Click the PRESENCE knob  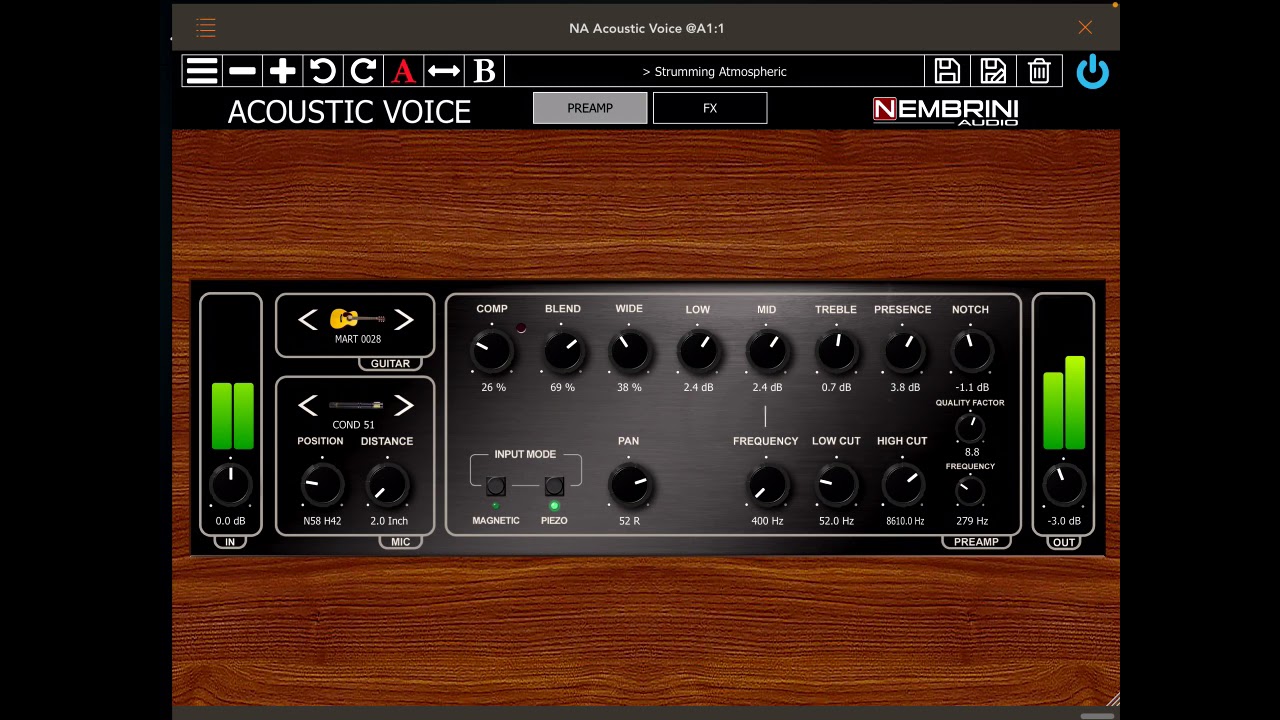tap(903, 350)
